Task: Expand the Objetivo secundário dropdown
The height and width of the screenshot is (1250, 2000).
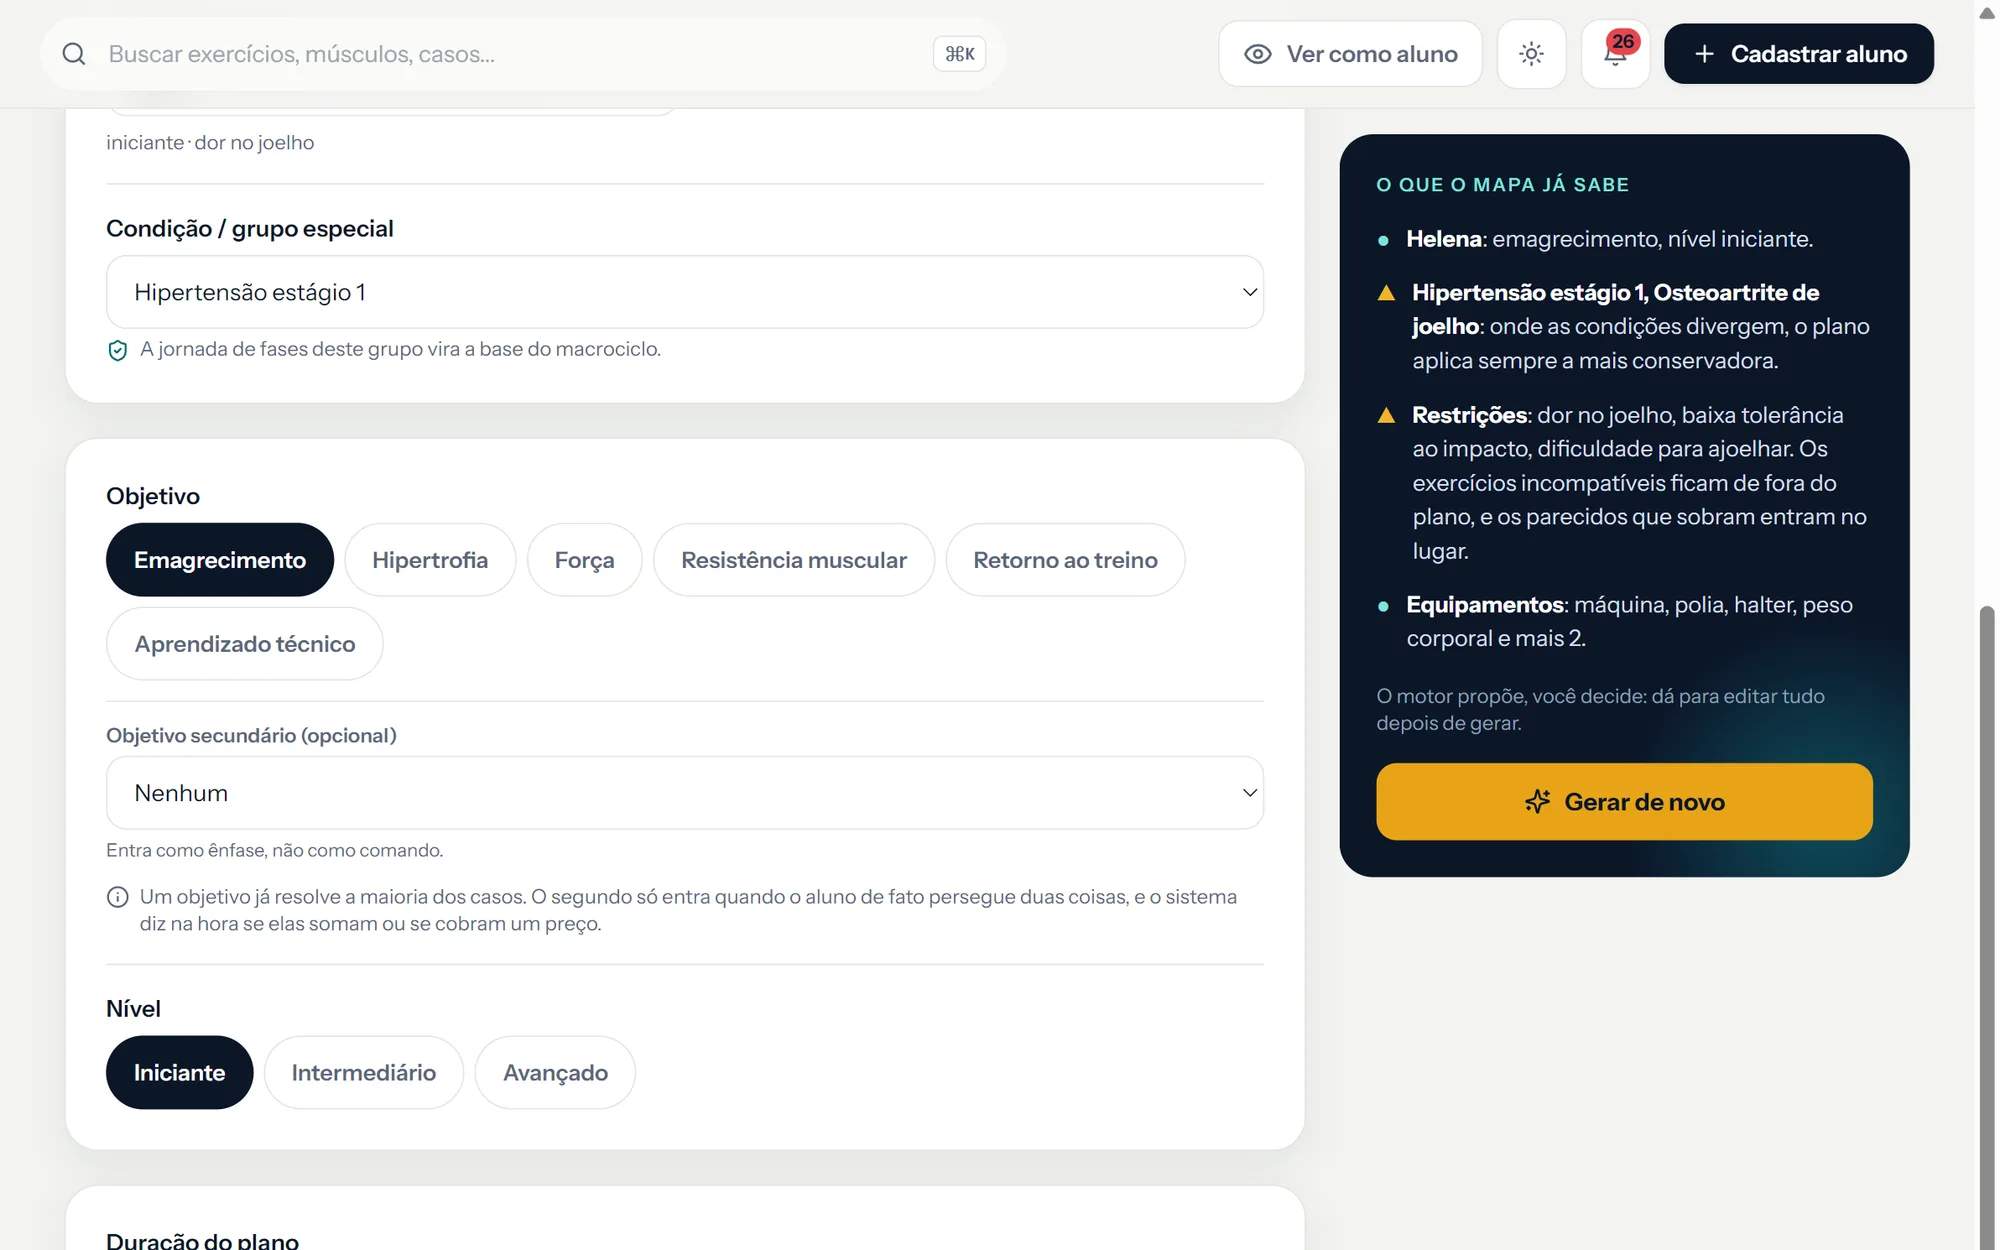Action: (x=685, y=793)
